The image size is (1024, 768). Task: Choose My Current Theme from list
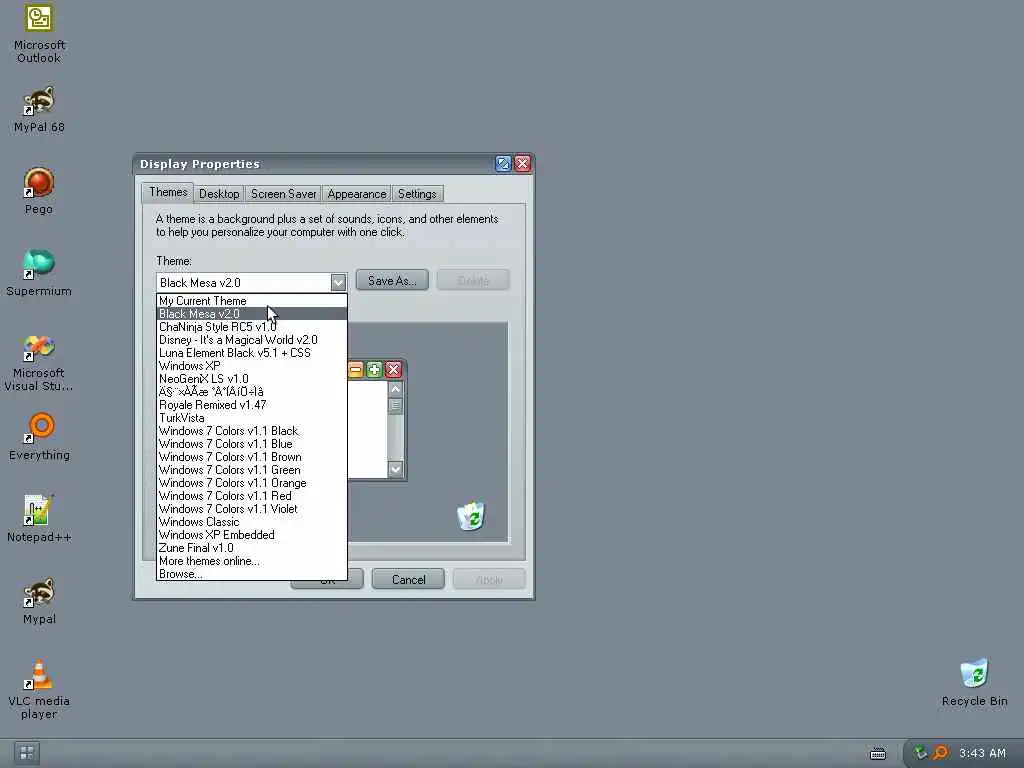point(252,301)
